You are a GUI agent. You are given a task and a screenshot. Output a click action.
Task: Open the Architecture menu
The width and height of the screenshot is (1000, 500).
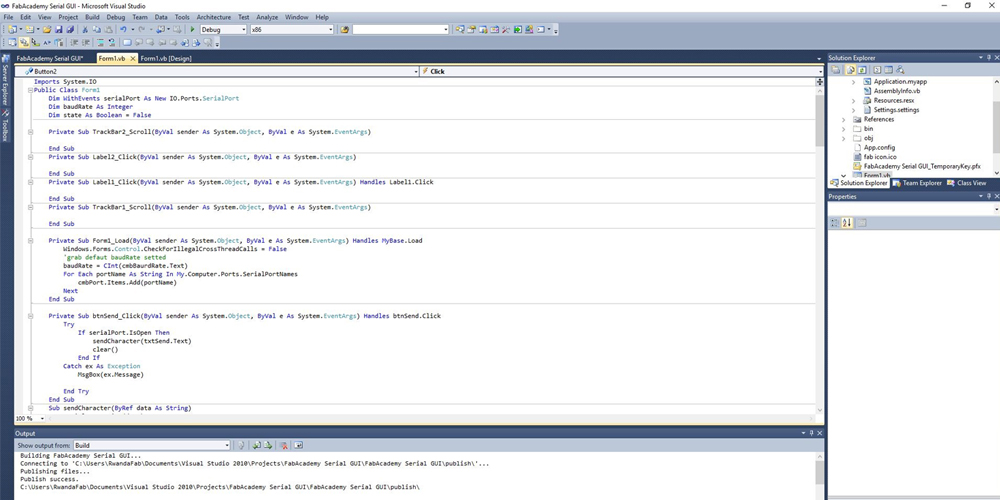[x=214, y=17]
